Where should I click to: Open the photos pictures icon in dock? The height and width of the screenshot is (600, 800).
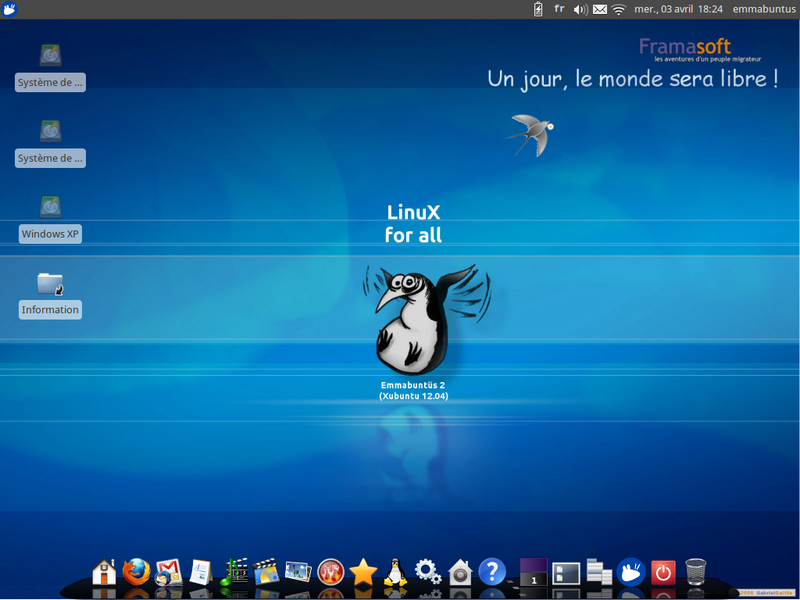pyautogui.click(x=298, y=572)
